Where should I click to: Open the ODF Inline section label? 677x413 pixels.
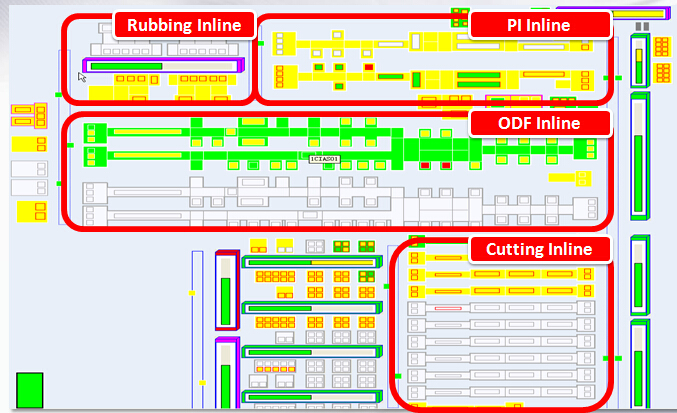(x=539, y=123)
